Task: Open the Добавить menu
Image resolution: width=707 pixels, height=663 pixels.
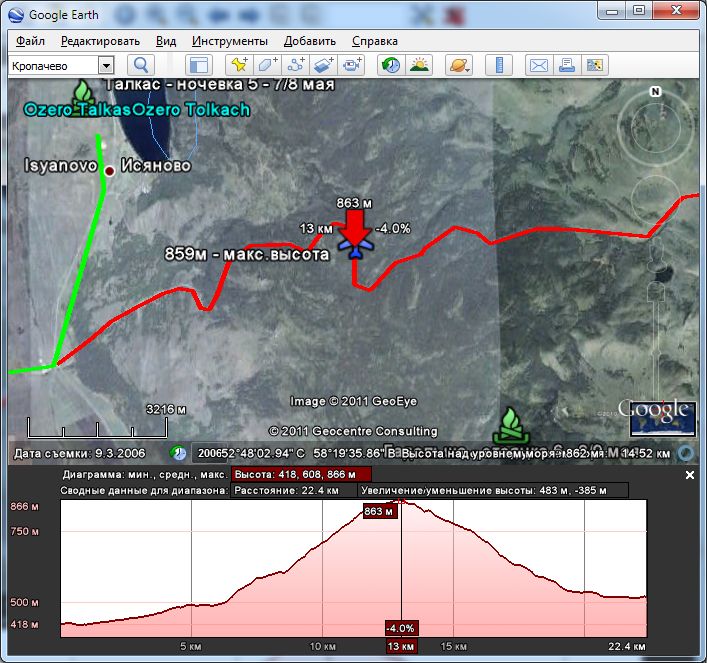Action: (x=310, y=41)
